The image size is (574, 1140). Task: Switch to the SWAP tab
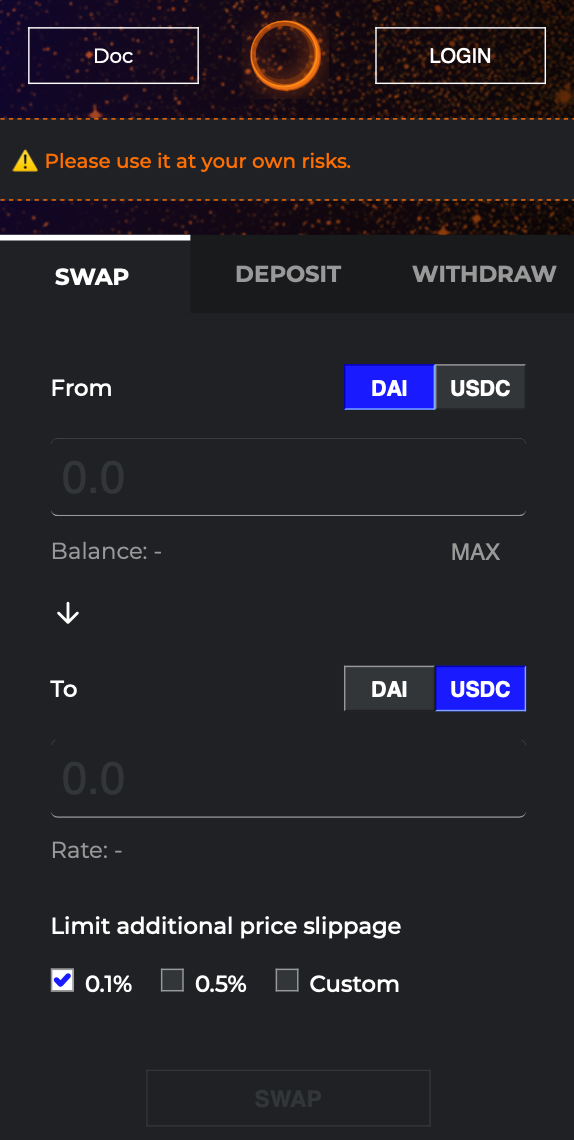(92, 276)
